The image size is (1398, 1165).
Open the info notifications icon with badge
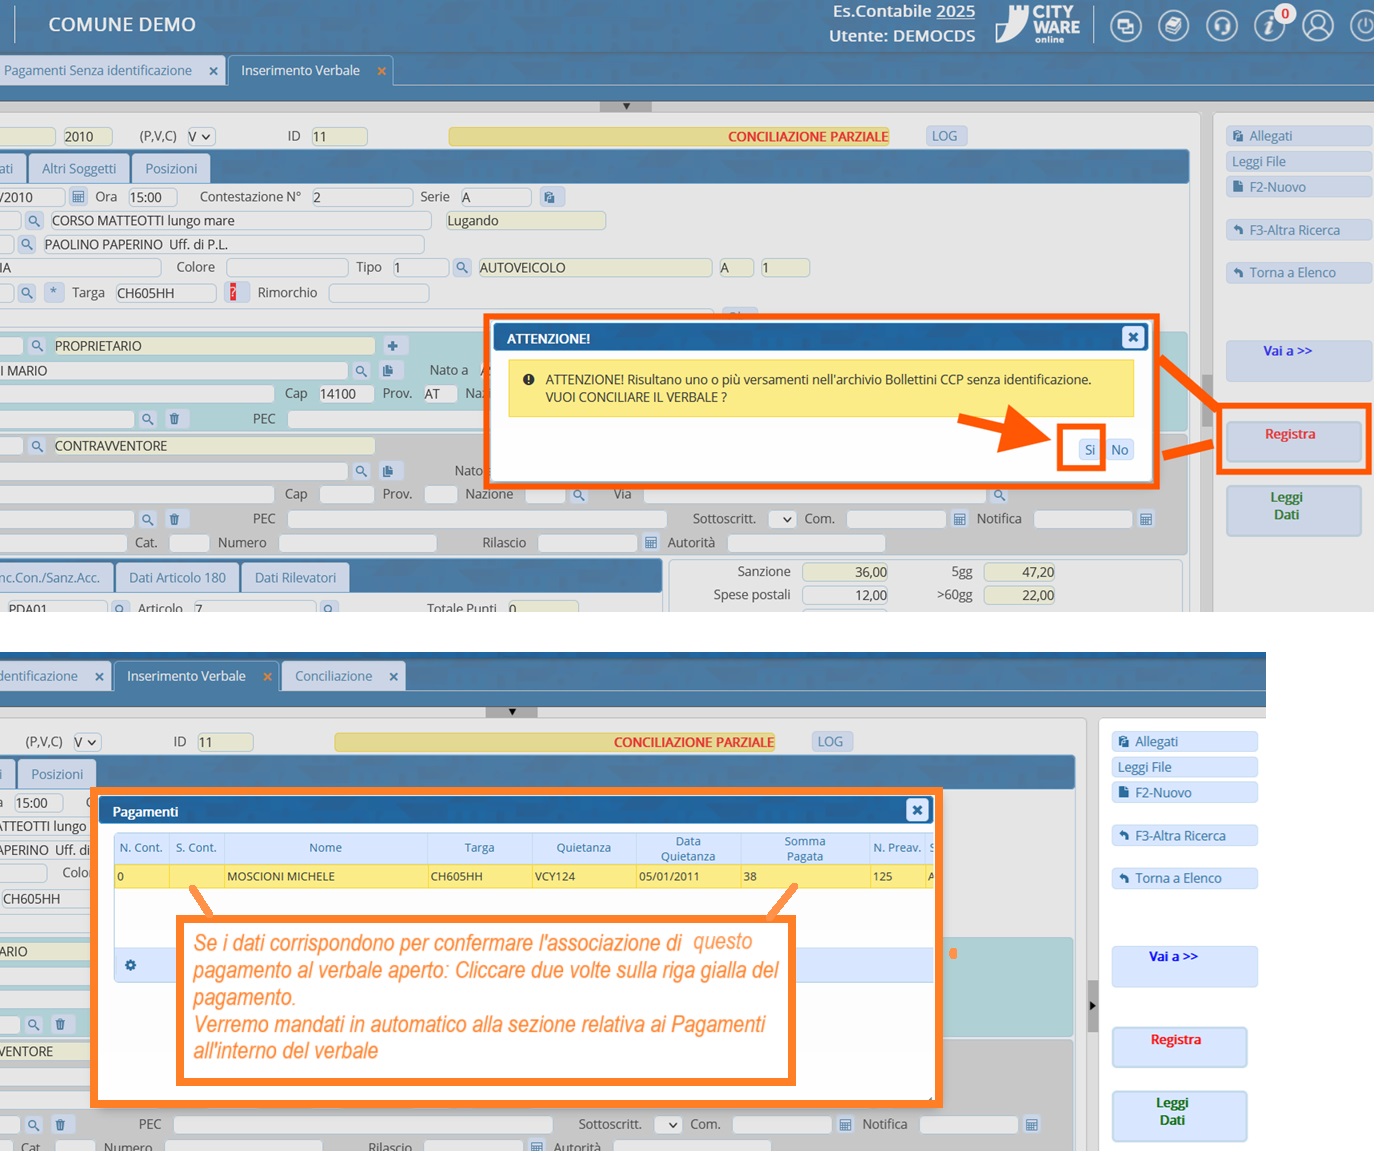tap(1270, 26)
